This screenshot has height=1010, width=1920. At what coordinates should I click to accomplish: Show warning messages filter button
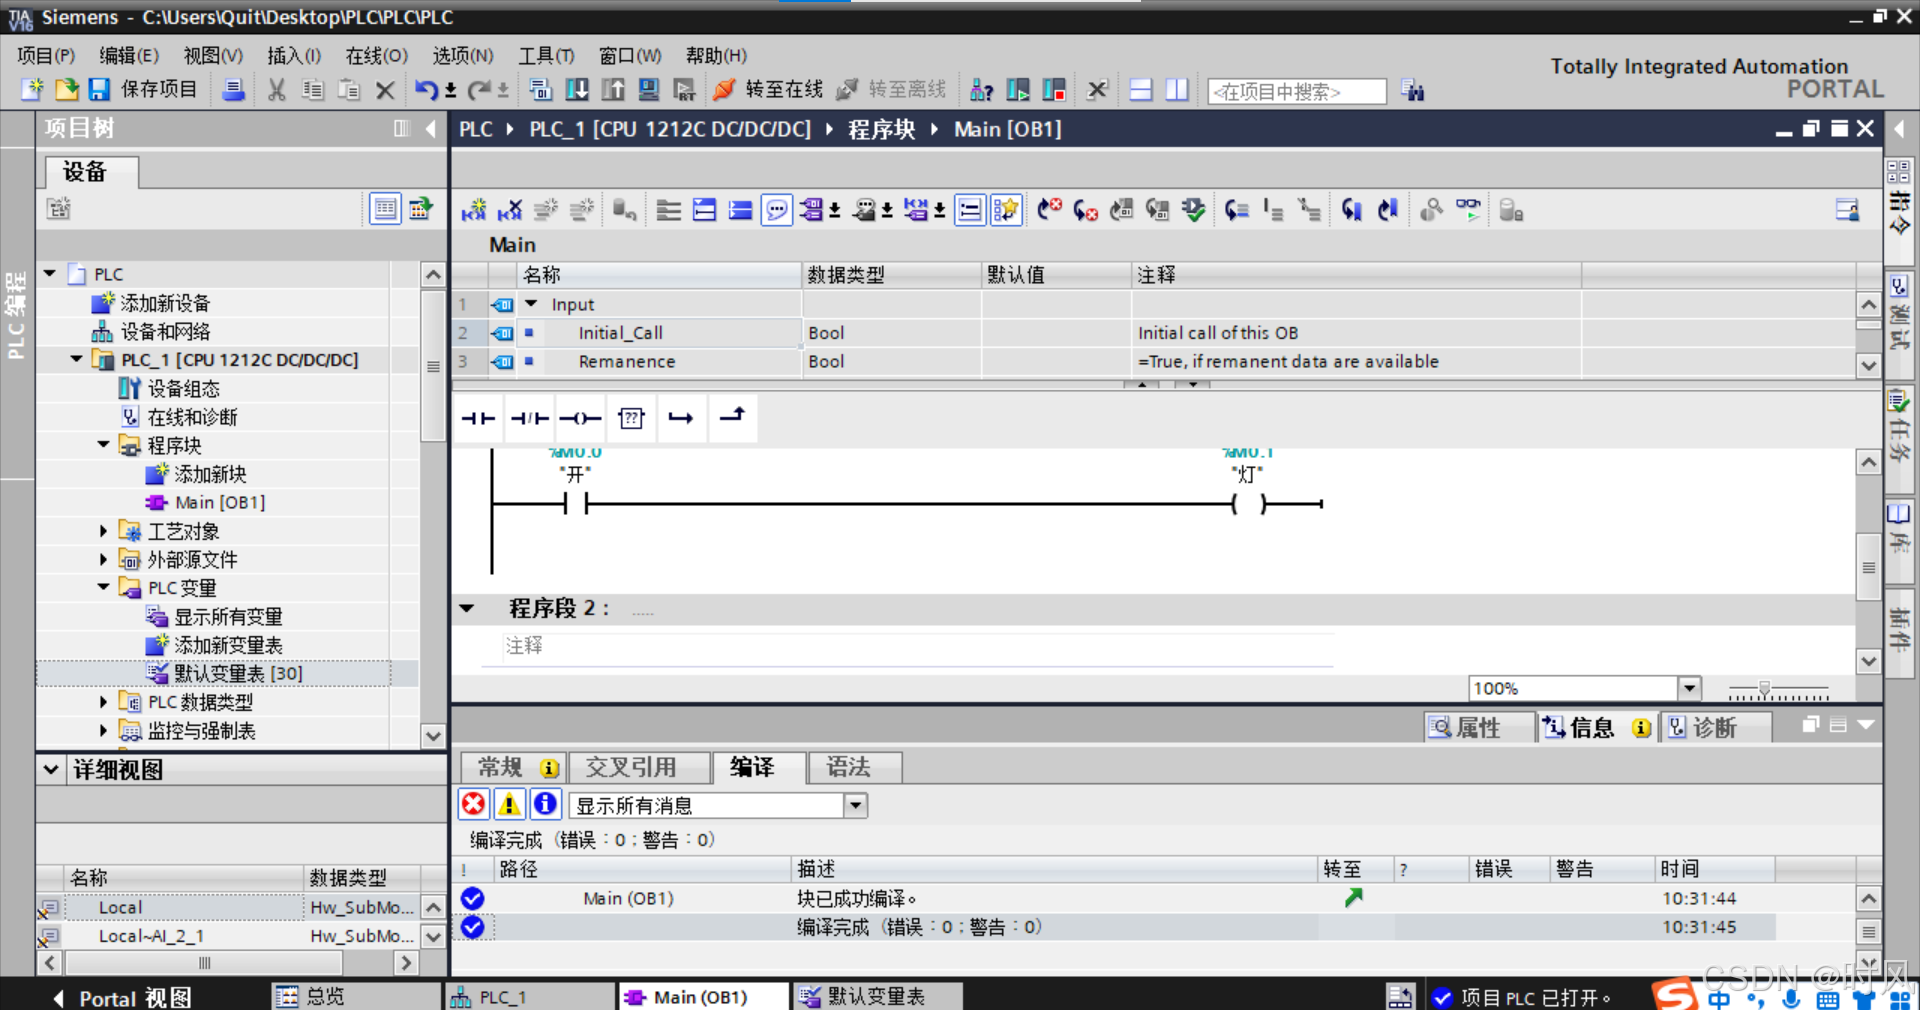pyautogui.click(x=509, y=804)
